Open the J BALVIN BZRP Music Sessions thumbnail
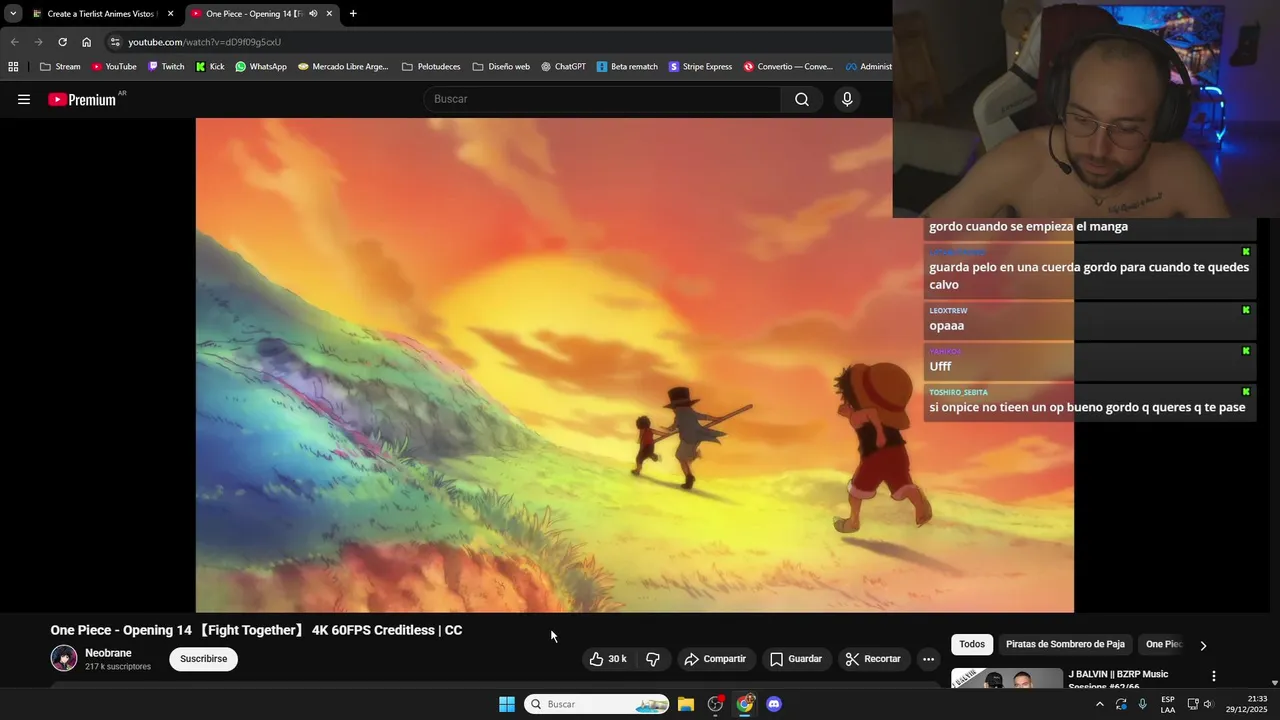Viewport: 1280px width, 720px height. 1007,679
